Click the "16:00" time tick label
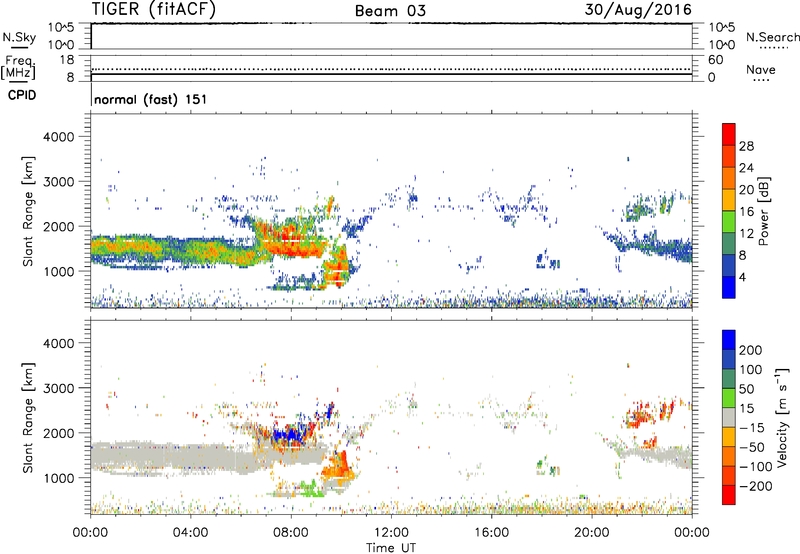The width and height of the screenshot is (800, 554). [x=491, y=533]
